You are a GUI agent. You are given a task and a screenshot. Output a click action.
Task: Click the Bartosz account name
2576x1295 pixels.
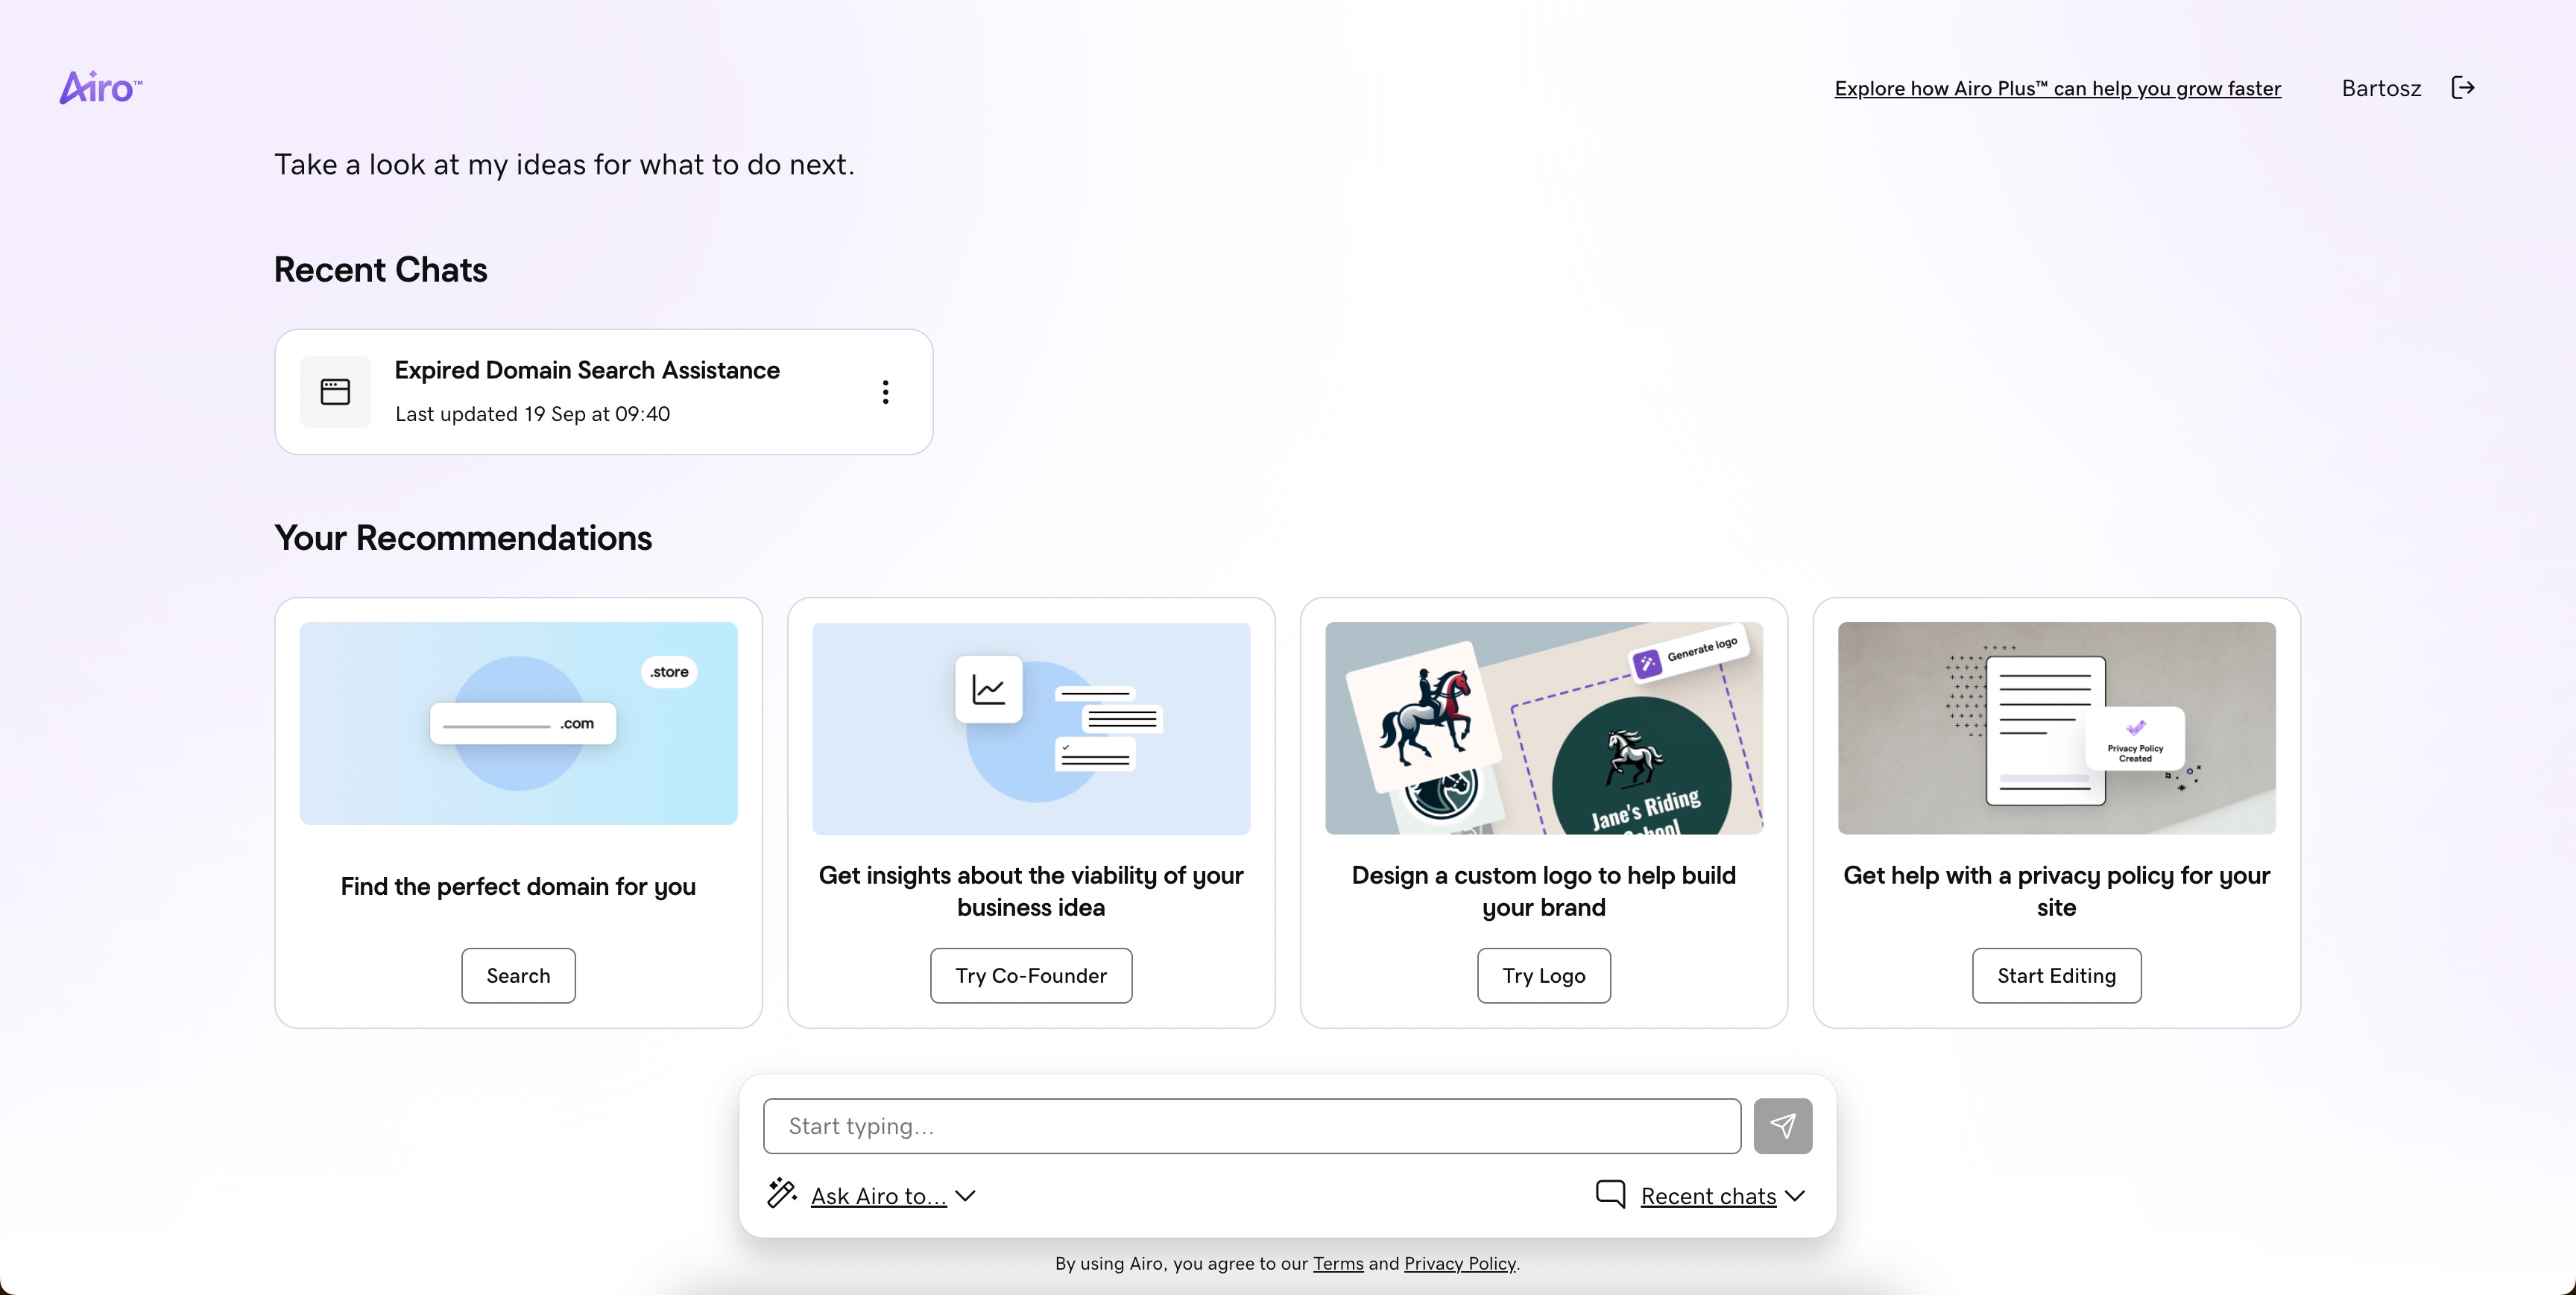coord(2381,88)
